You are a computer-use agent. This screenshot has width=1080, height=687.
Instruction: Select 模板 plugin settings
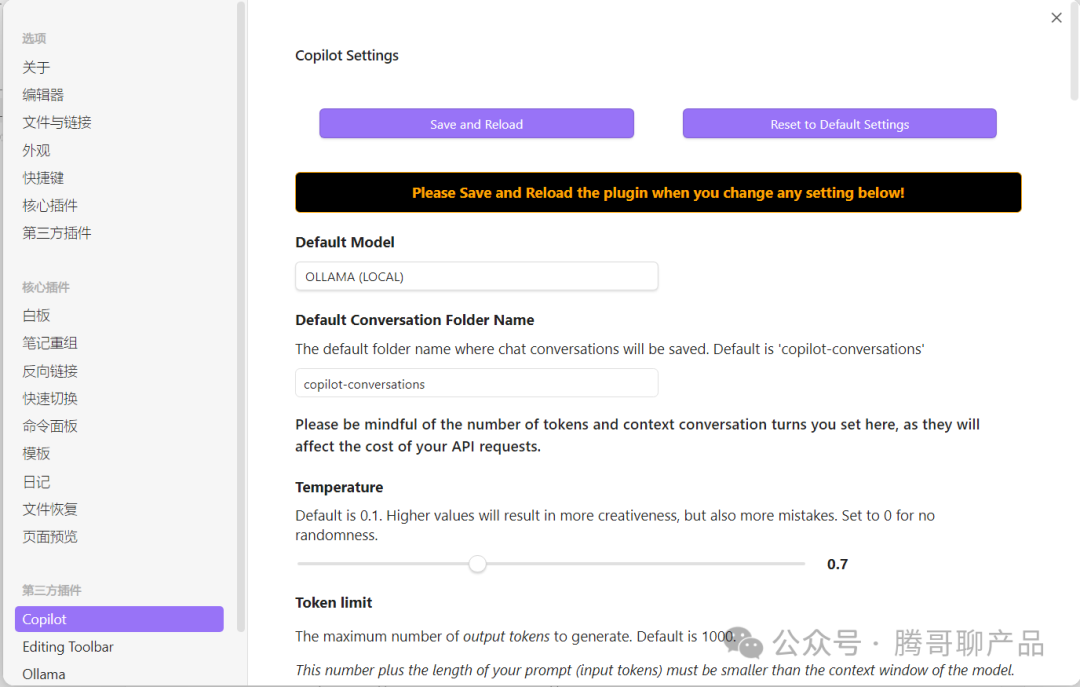tap(36, 453)
